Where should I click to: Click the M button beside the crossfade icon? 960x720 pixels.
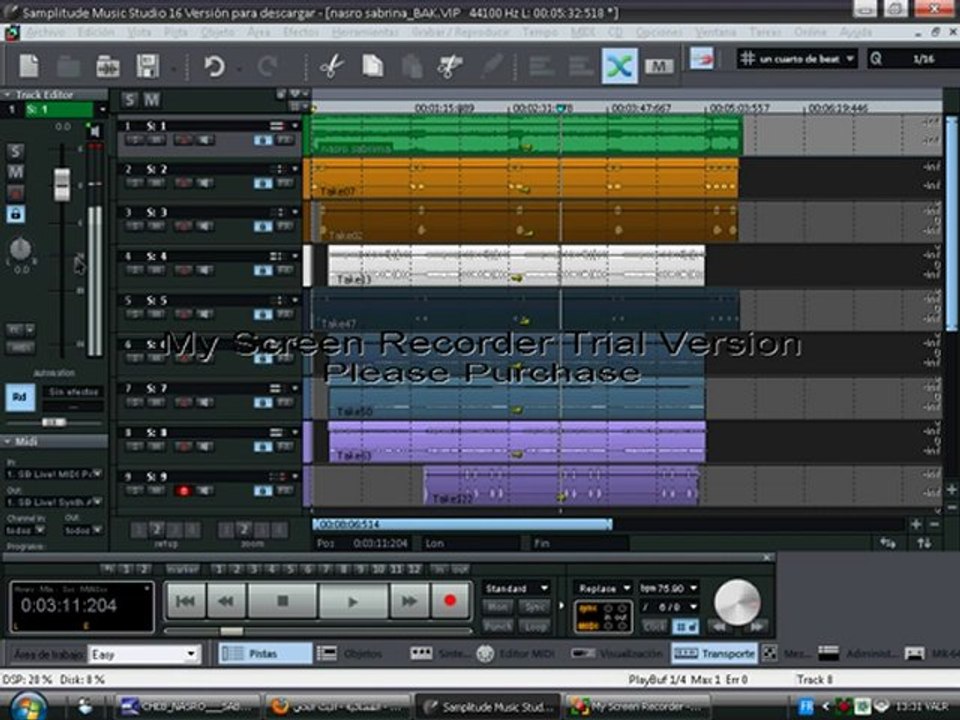[658, 66]
